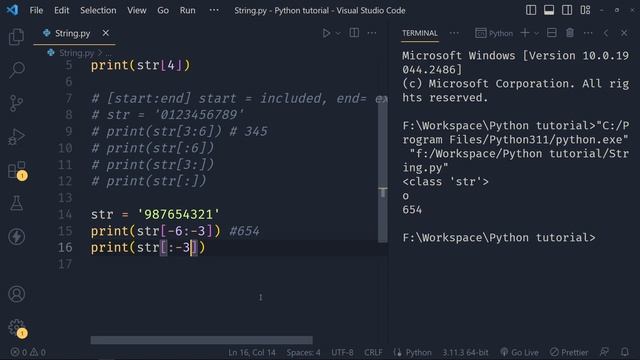Toggle the secondary side bar layout
The image size is (640, 360).
coord(567,10)
